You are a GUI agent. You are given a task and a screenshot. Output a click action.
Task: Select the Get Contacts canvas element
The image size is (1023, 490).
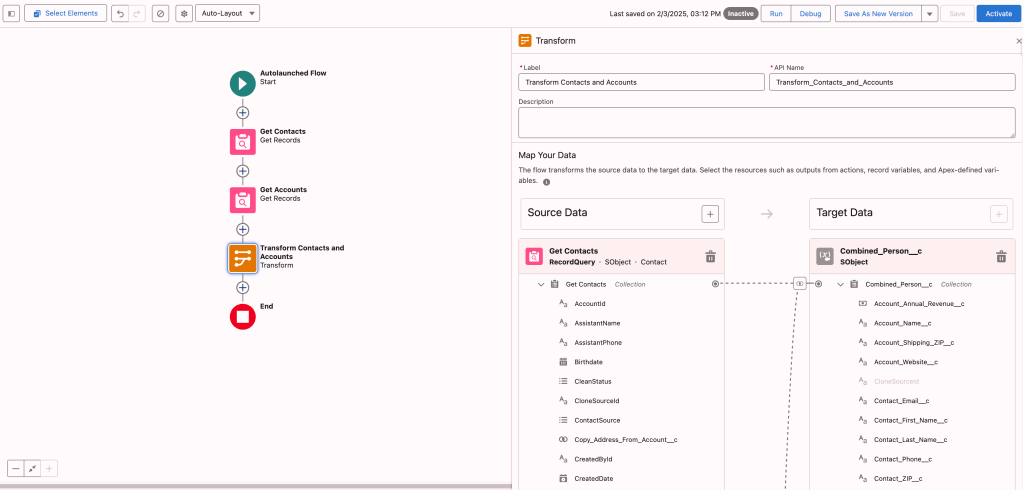tap(243, 142)
